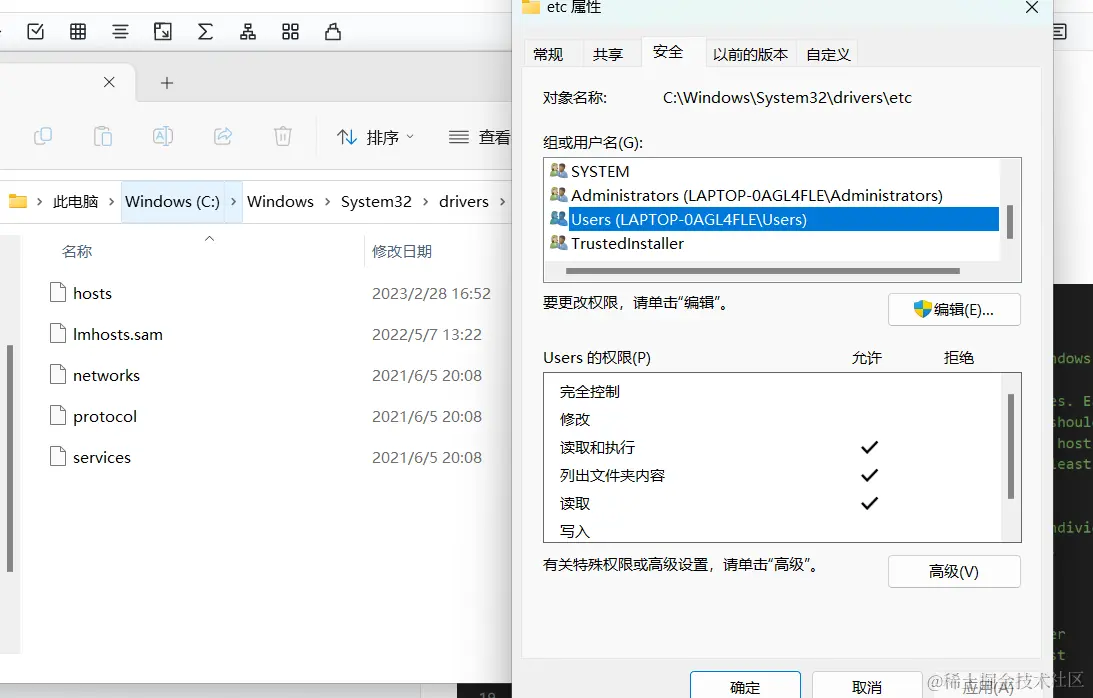The image size is (1093, 698).
Task: Add a new Explorer tab
Action: pyautogui.click(x=167, y=83)
